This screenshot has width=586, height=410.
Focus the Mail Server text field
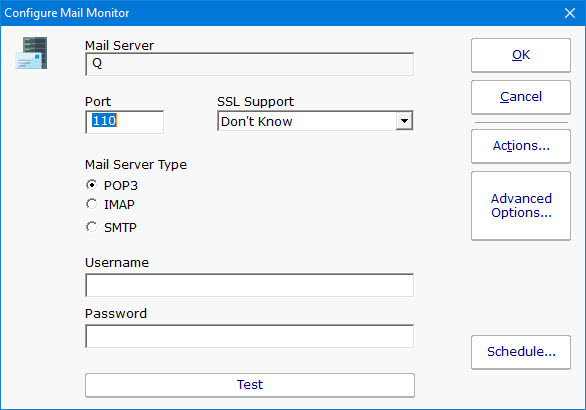(x=249, y=64)
